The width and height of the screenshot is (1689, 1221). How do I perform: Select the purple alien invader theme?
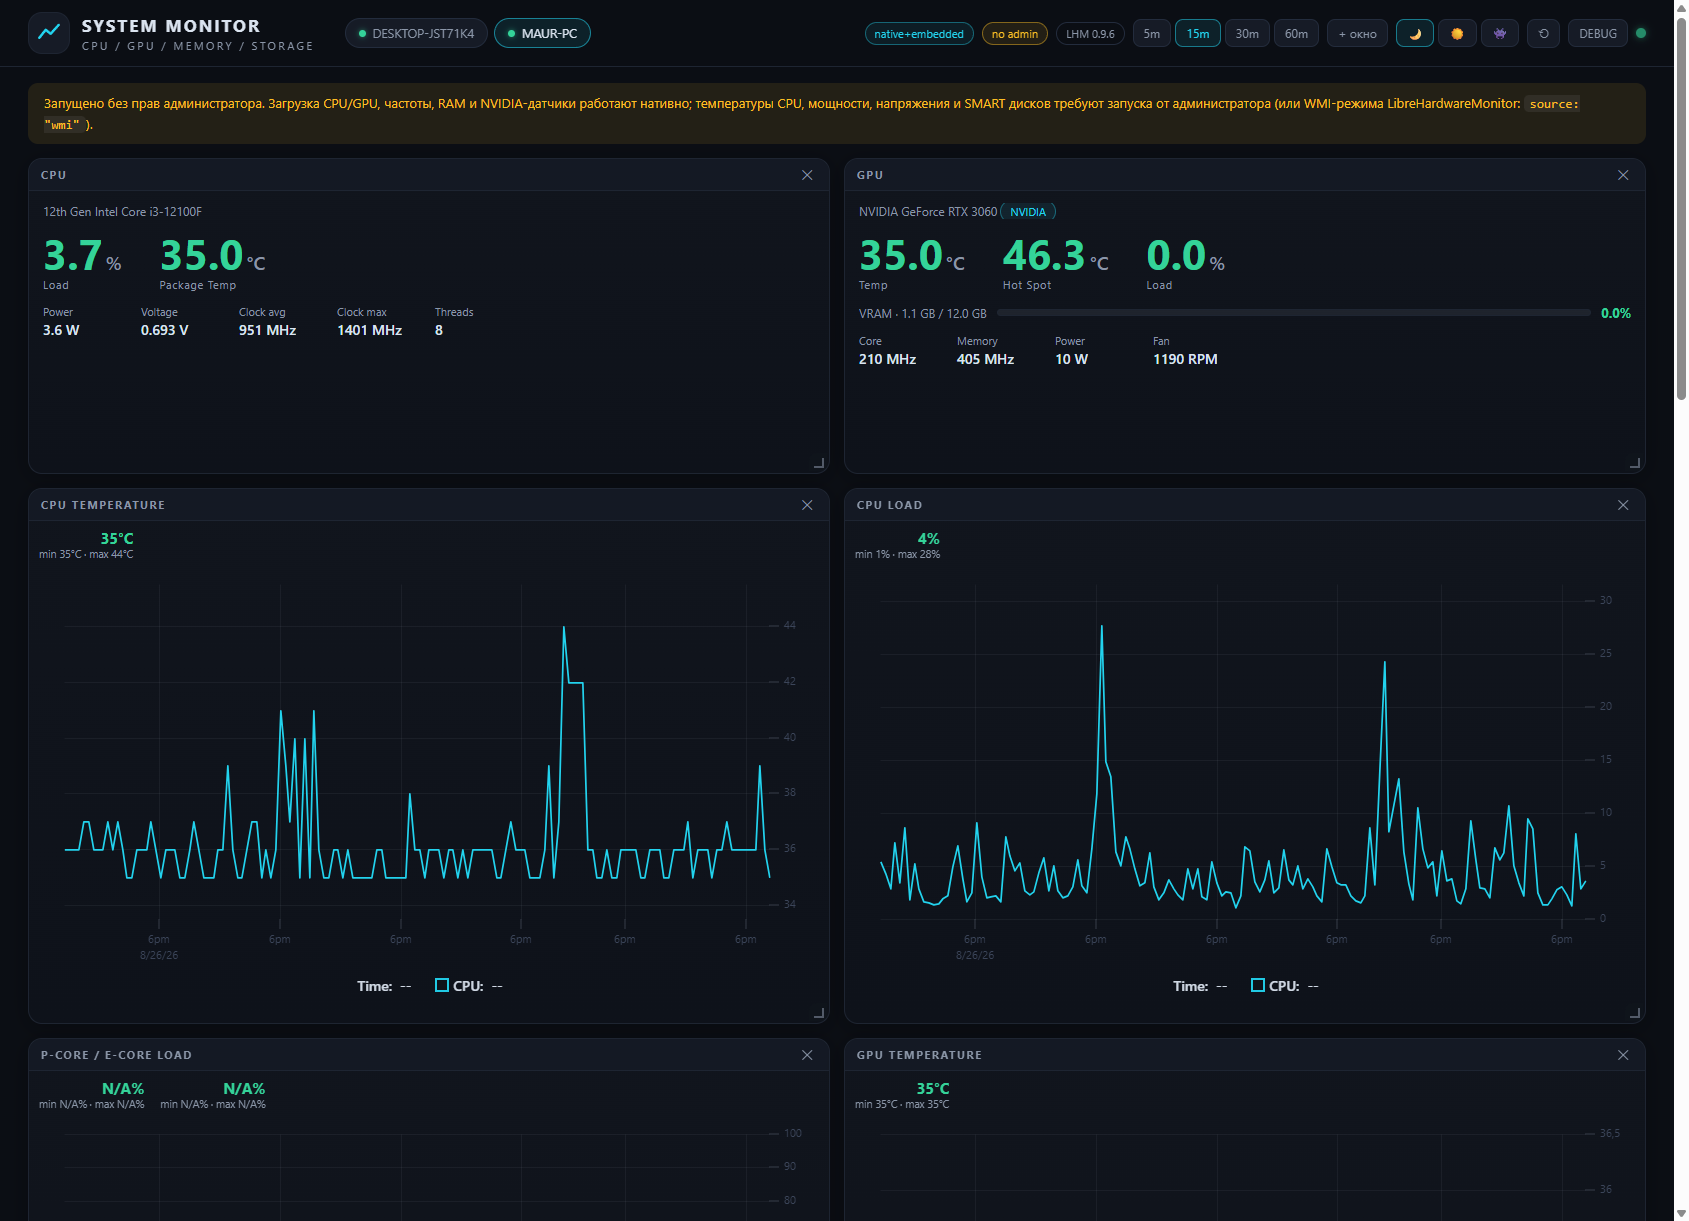click(1500, 34)
